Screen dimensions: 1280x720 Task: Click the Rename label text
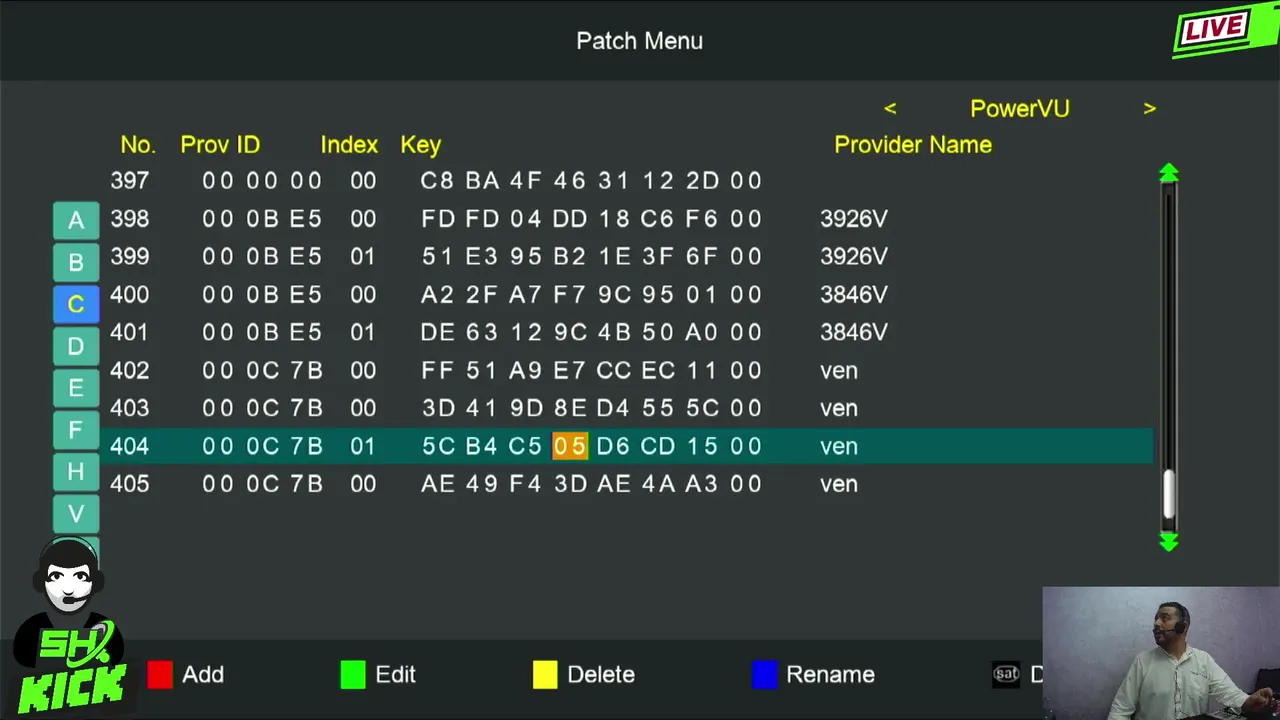[830, 675]
